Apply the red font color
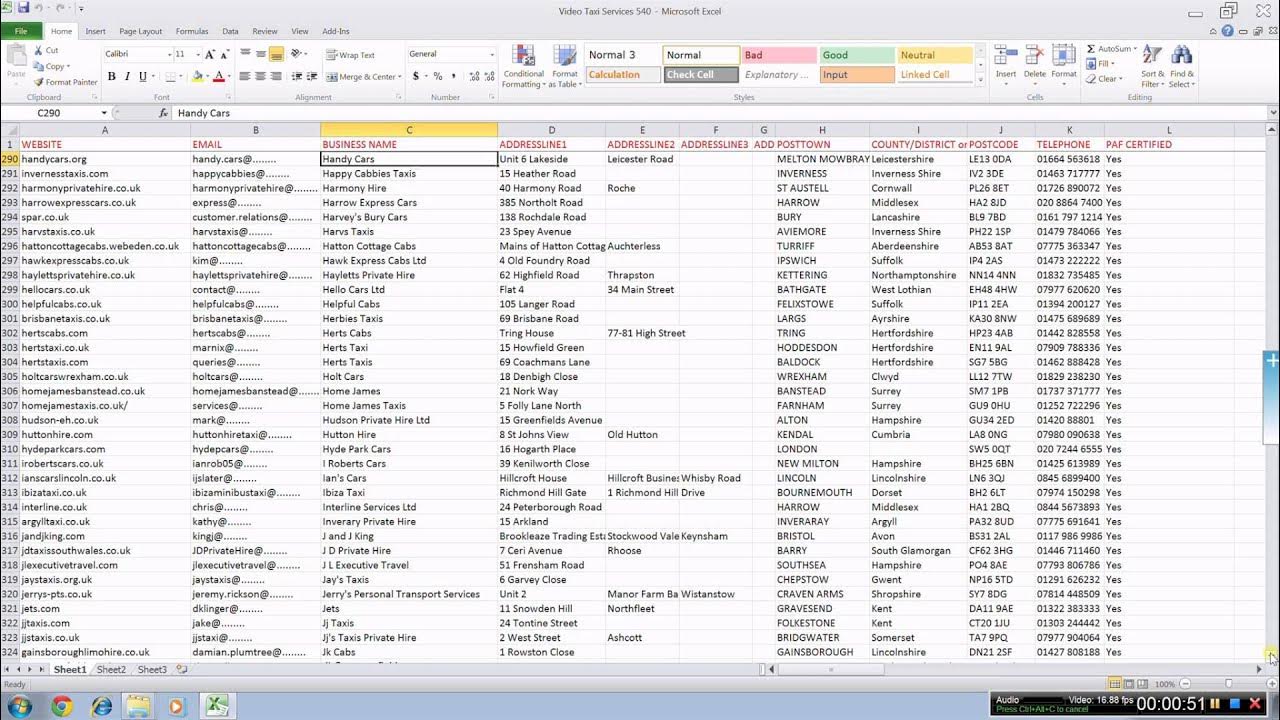This screenshot has width=1280, height=720. pyautogui.click(x=218, y=76)
